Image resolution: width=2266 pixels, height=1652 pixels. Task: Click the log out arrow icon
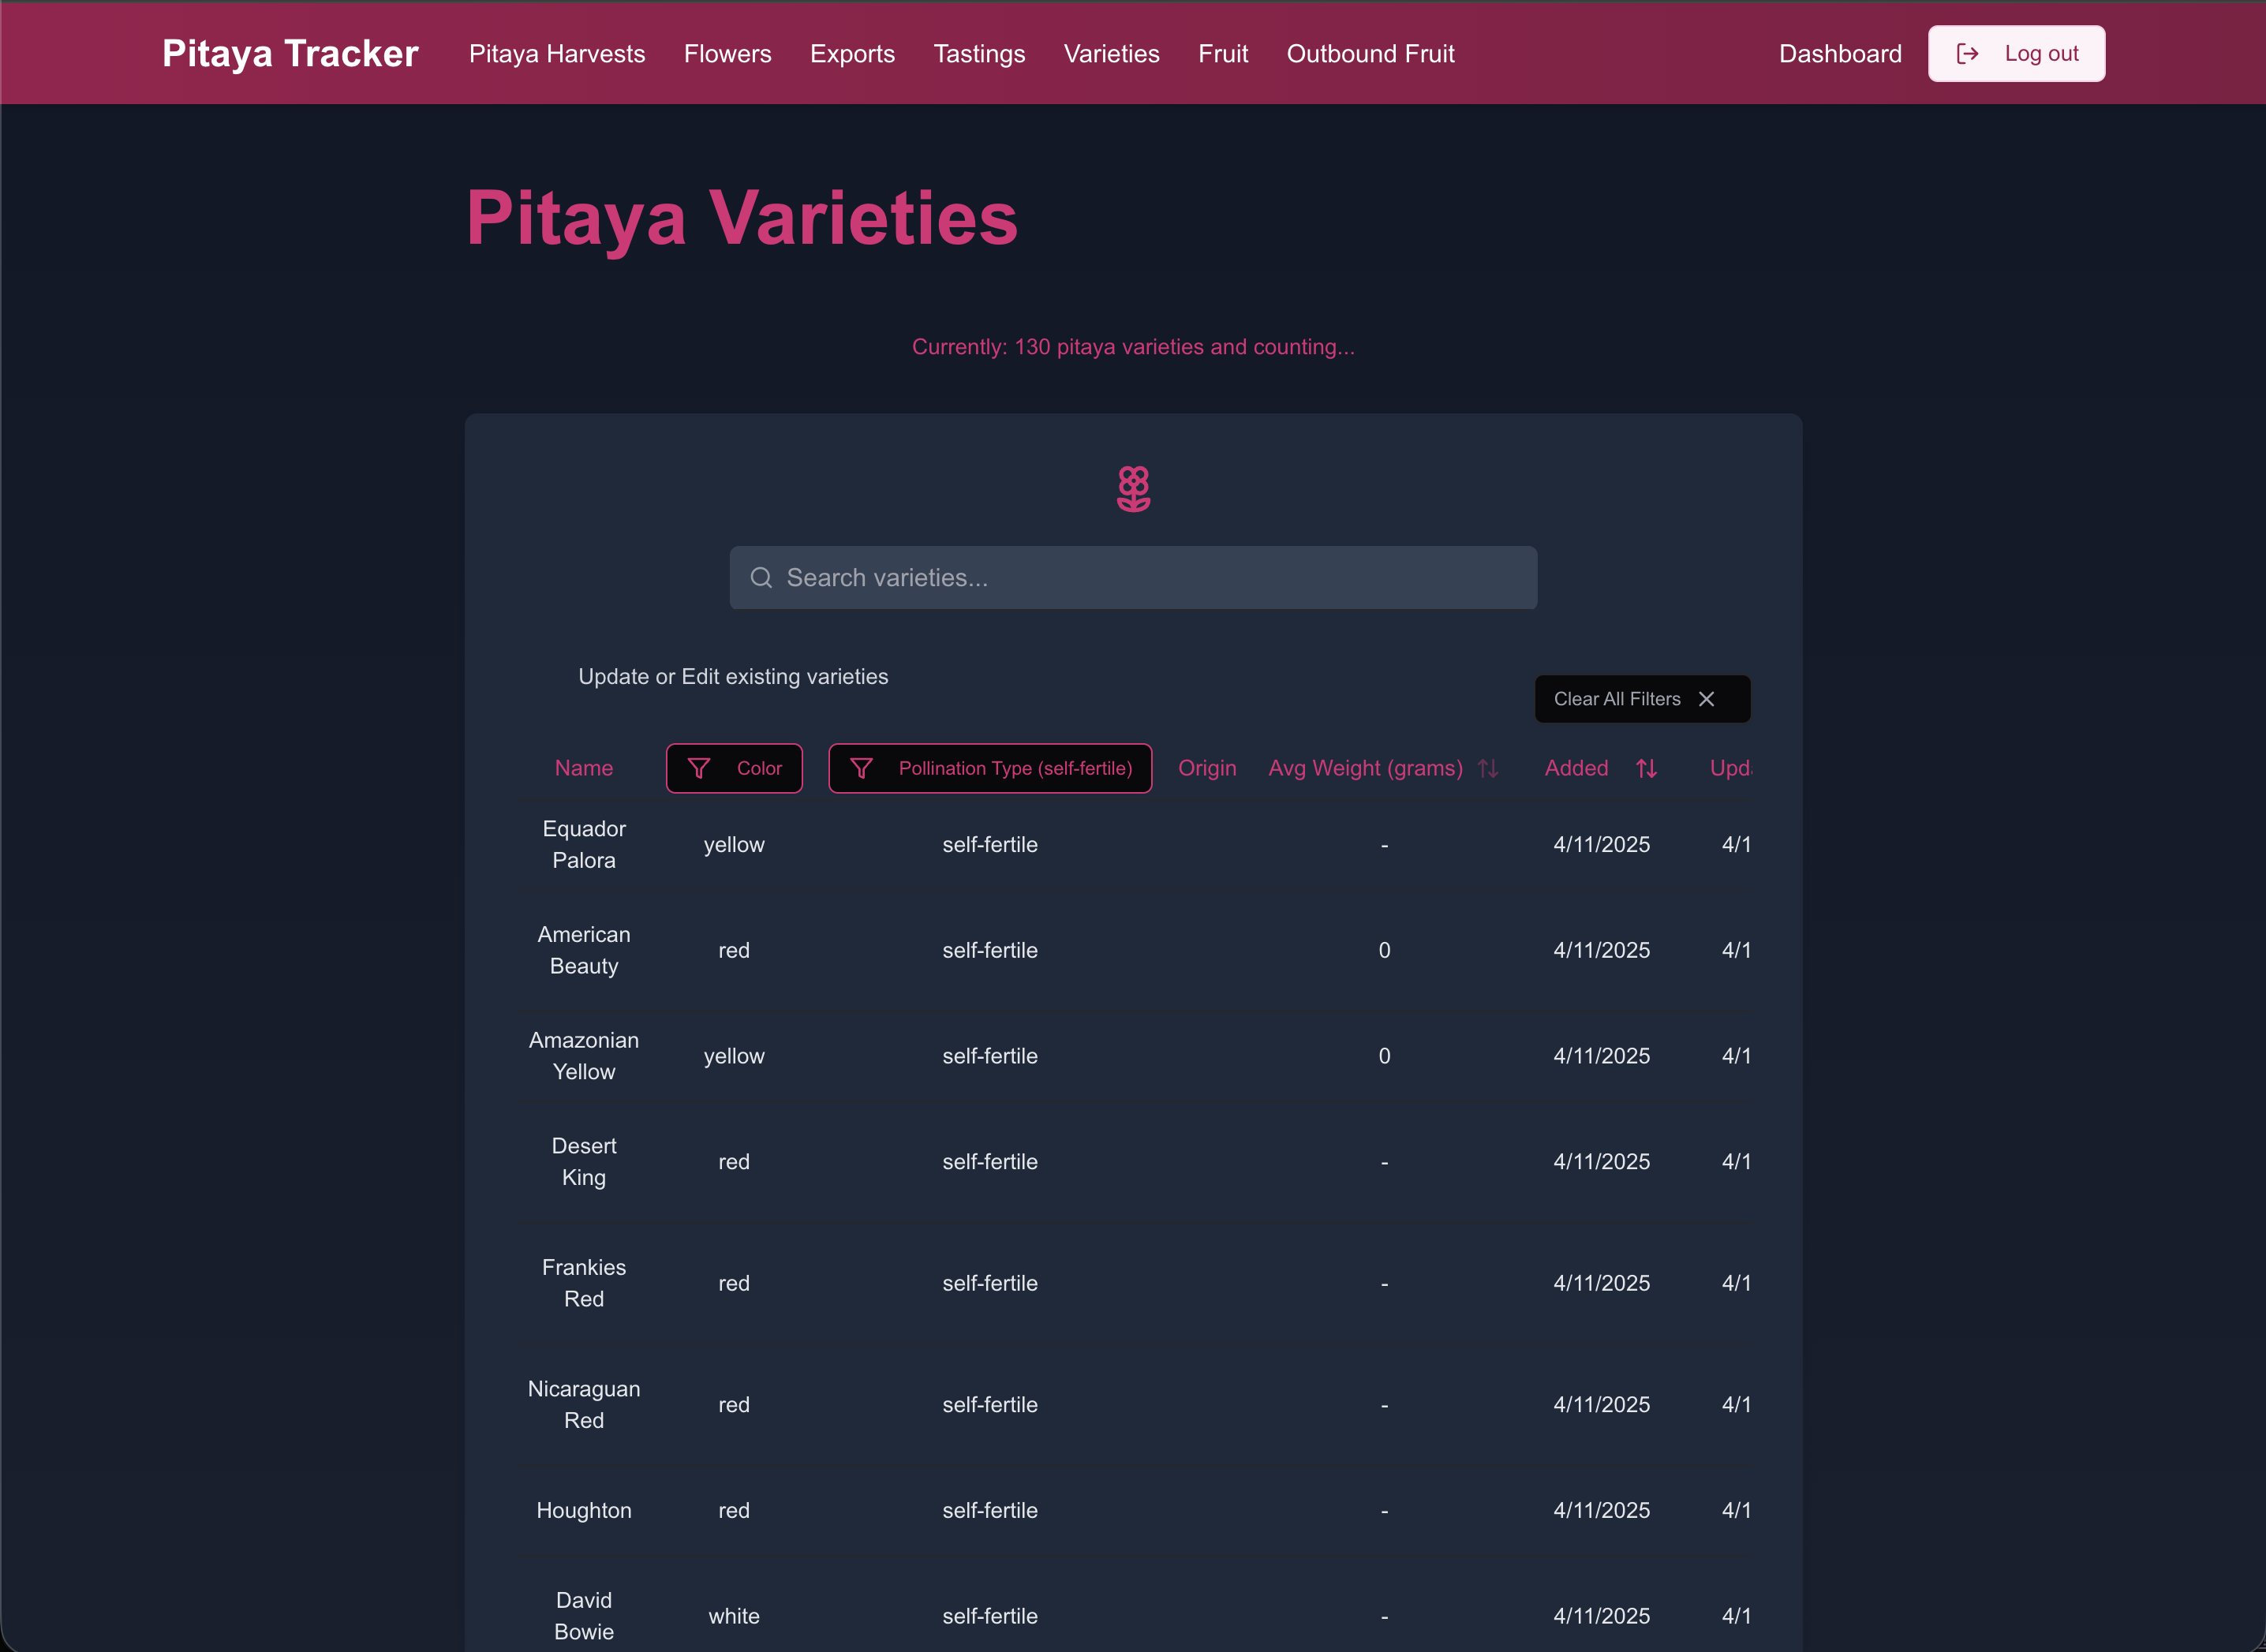click(1967, 54)
